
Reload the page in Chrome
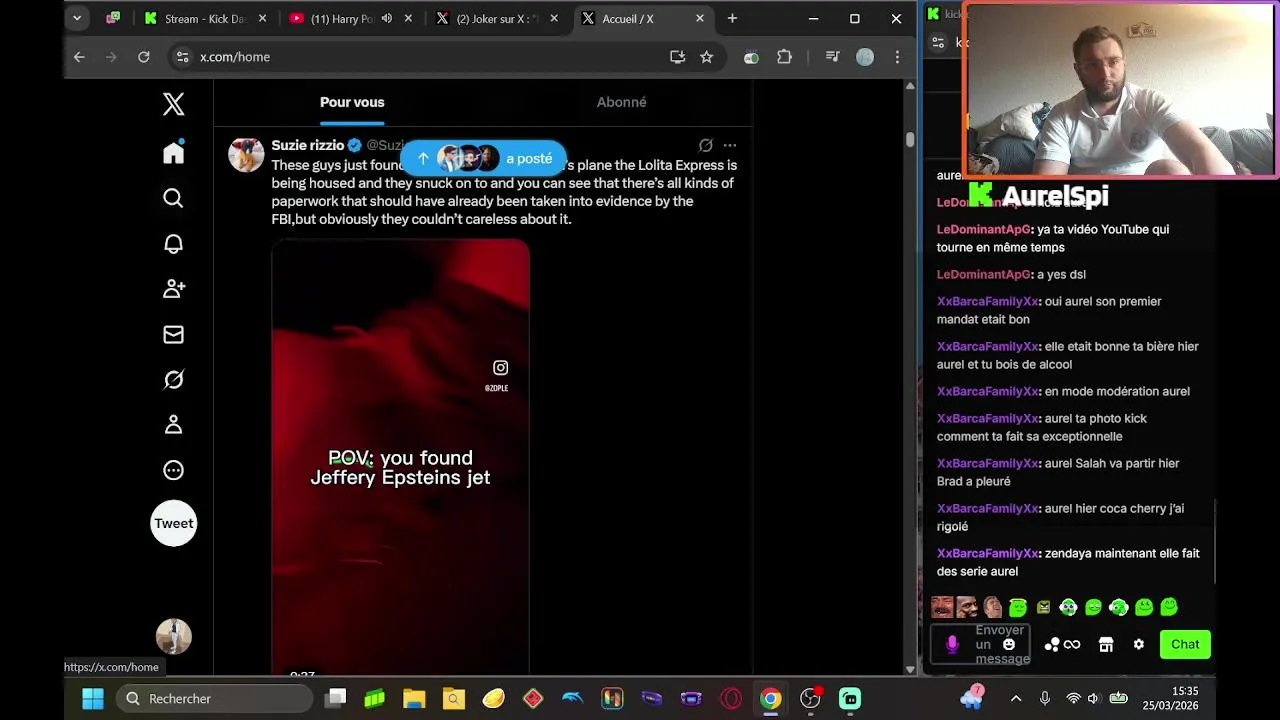tap(143, 57)
